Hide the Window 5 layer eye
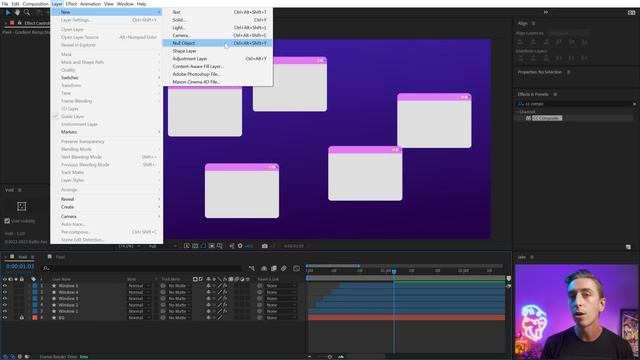Image resolution: width=640 pixels, height=360 pixels. pyautogui.click(x=5, y=286)
